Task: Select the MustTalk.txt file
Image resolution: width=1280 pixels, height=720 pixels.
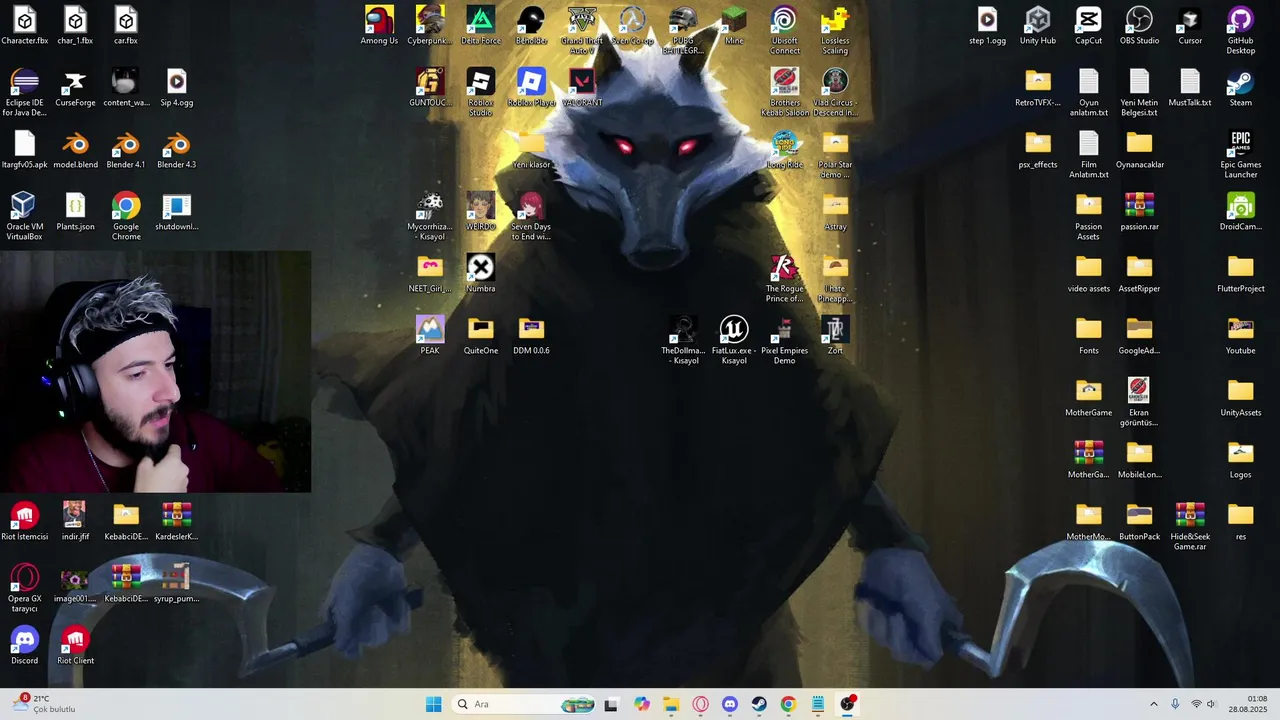Action: pos(1190,88)
